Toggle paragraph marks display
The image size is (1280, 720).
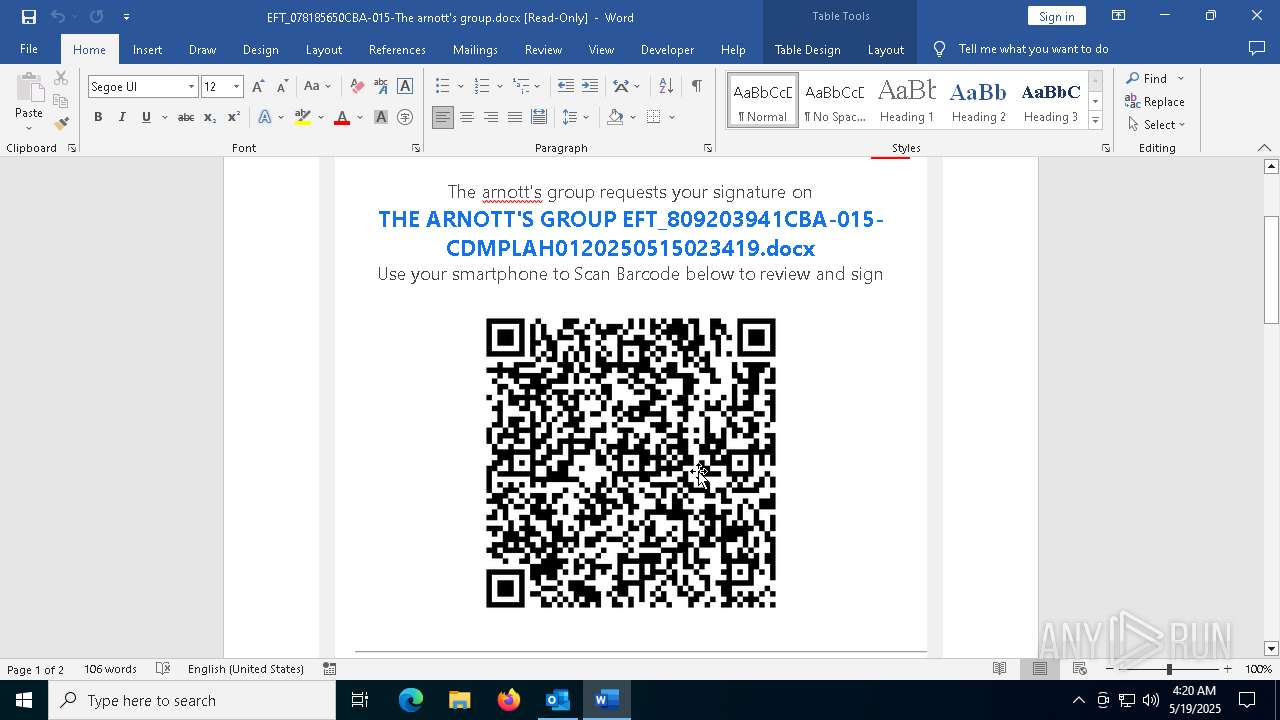point(696,87)
